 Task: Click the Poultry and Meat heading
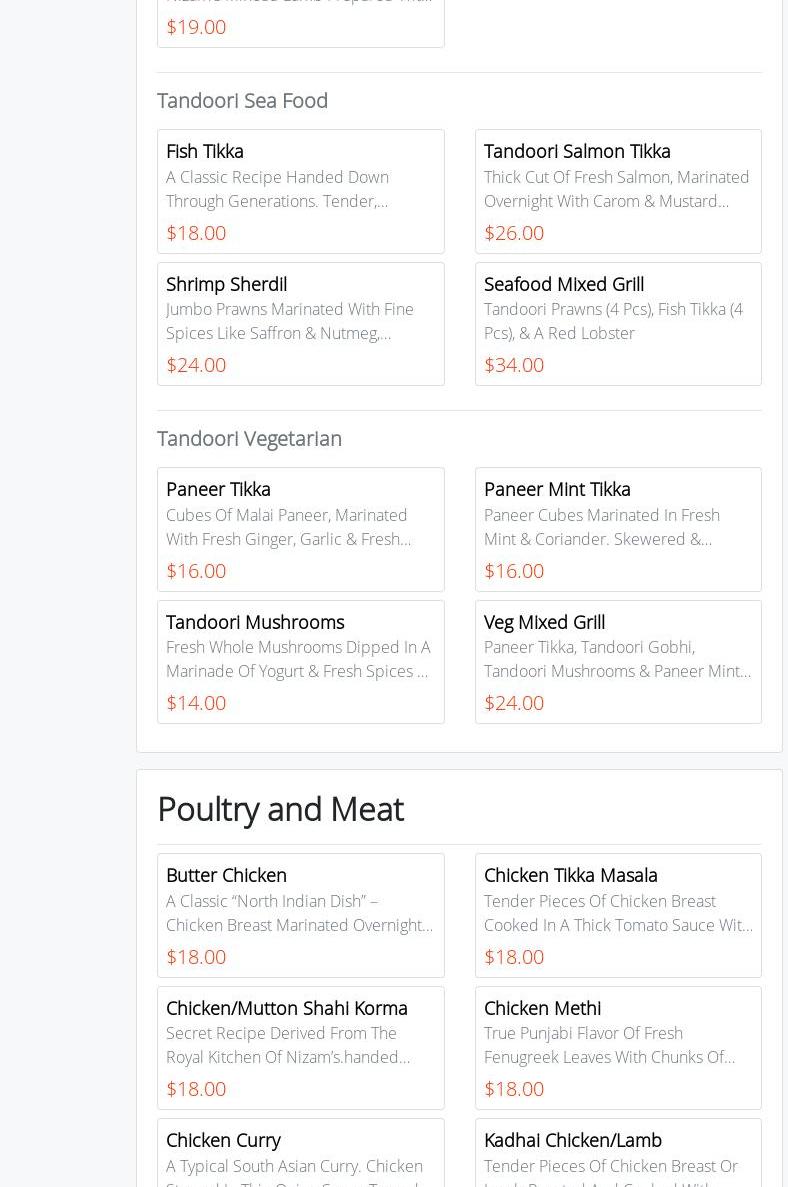click(x=280, y=808)
